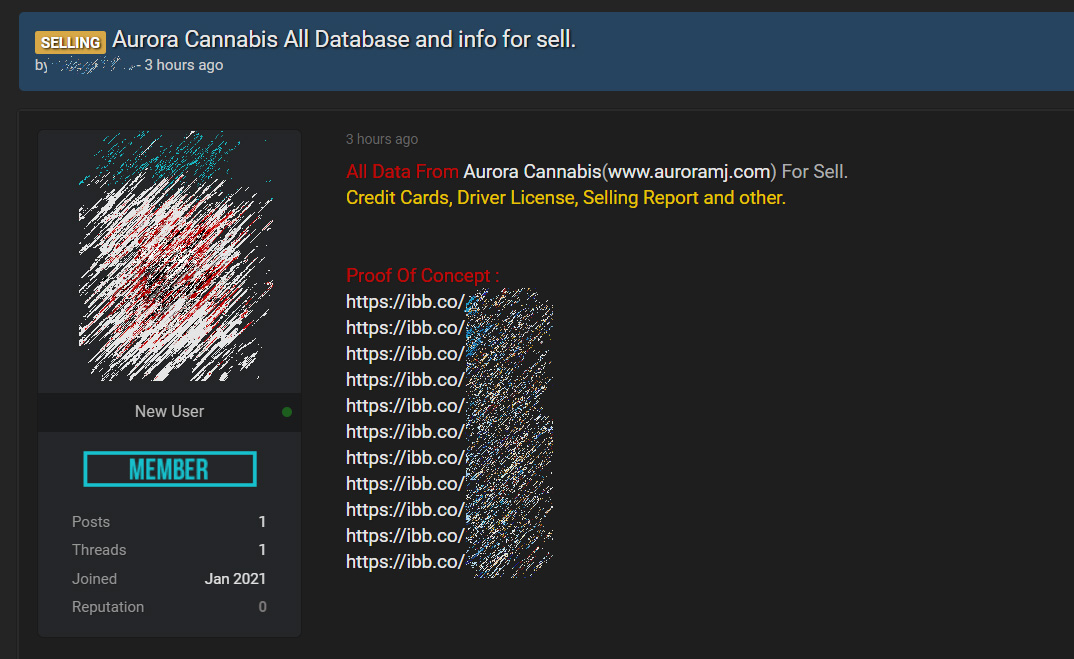This screenshot has height=659, width=1074.
Task: Click the yellow Credit Cards, Driver License line
Action: (566, 198)
